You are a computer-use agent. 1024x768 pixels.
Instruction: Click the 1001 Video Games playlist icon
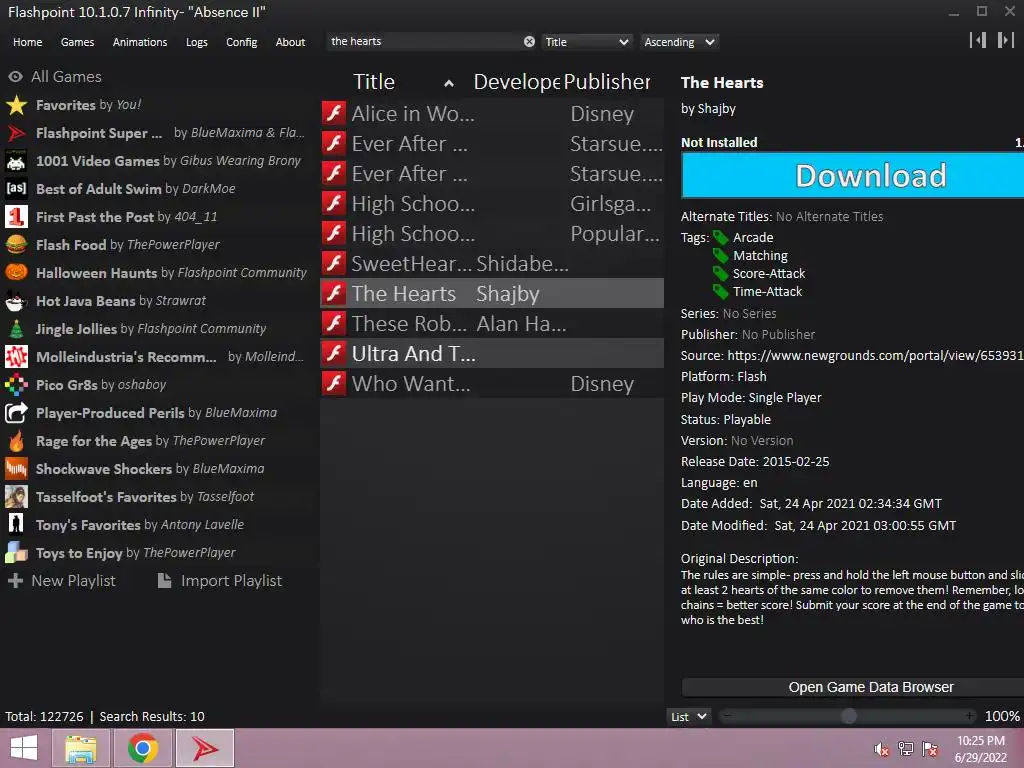pyautogui.click(x=16, y=161)
